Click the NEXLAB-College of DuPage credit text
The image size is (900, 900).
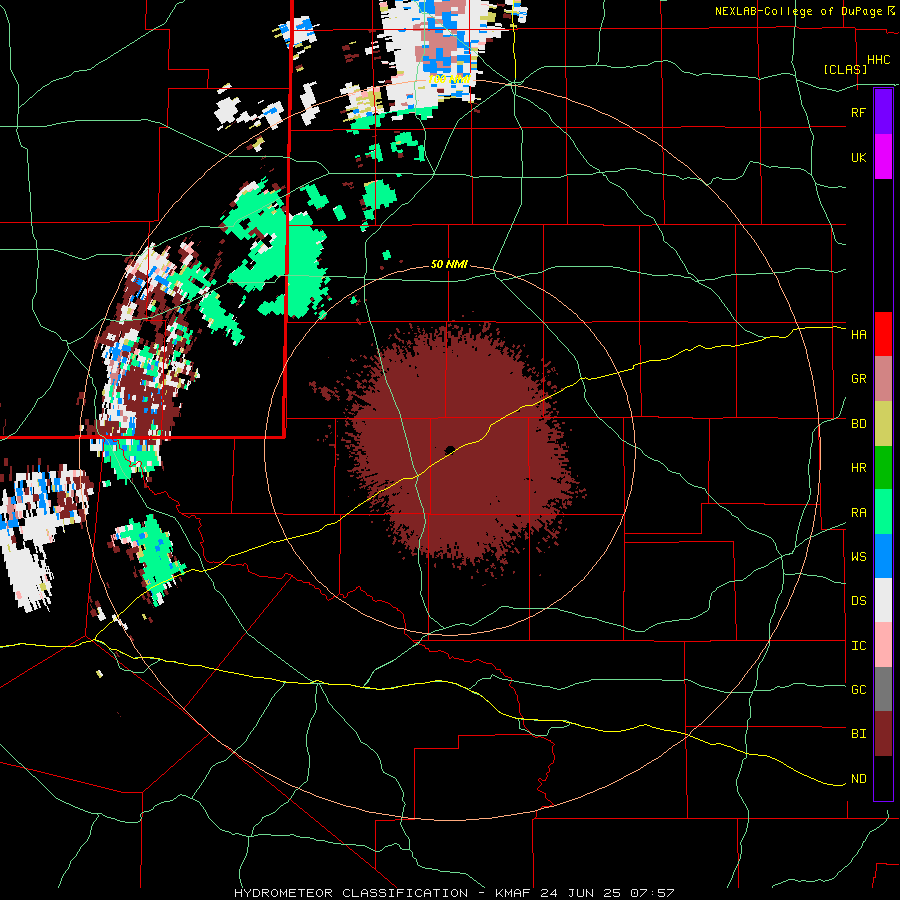pyautogui.click(x=798, y=11)
